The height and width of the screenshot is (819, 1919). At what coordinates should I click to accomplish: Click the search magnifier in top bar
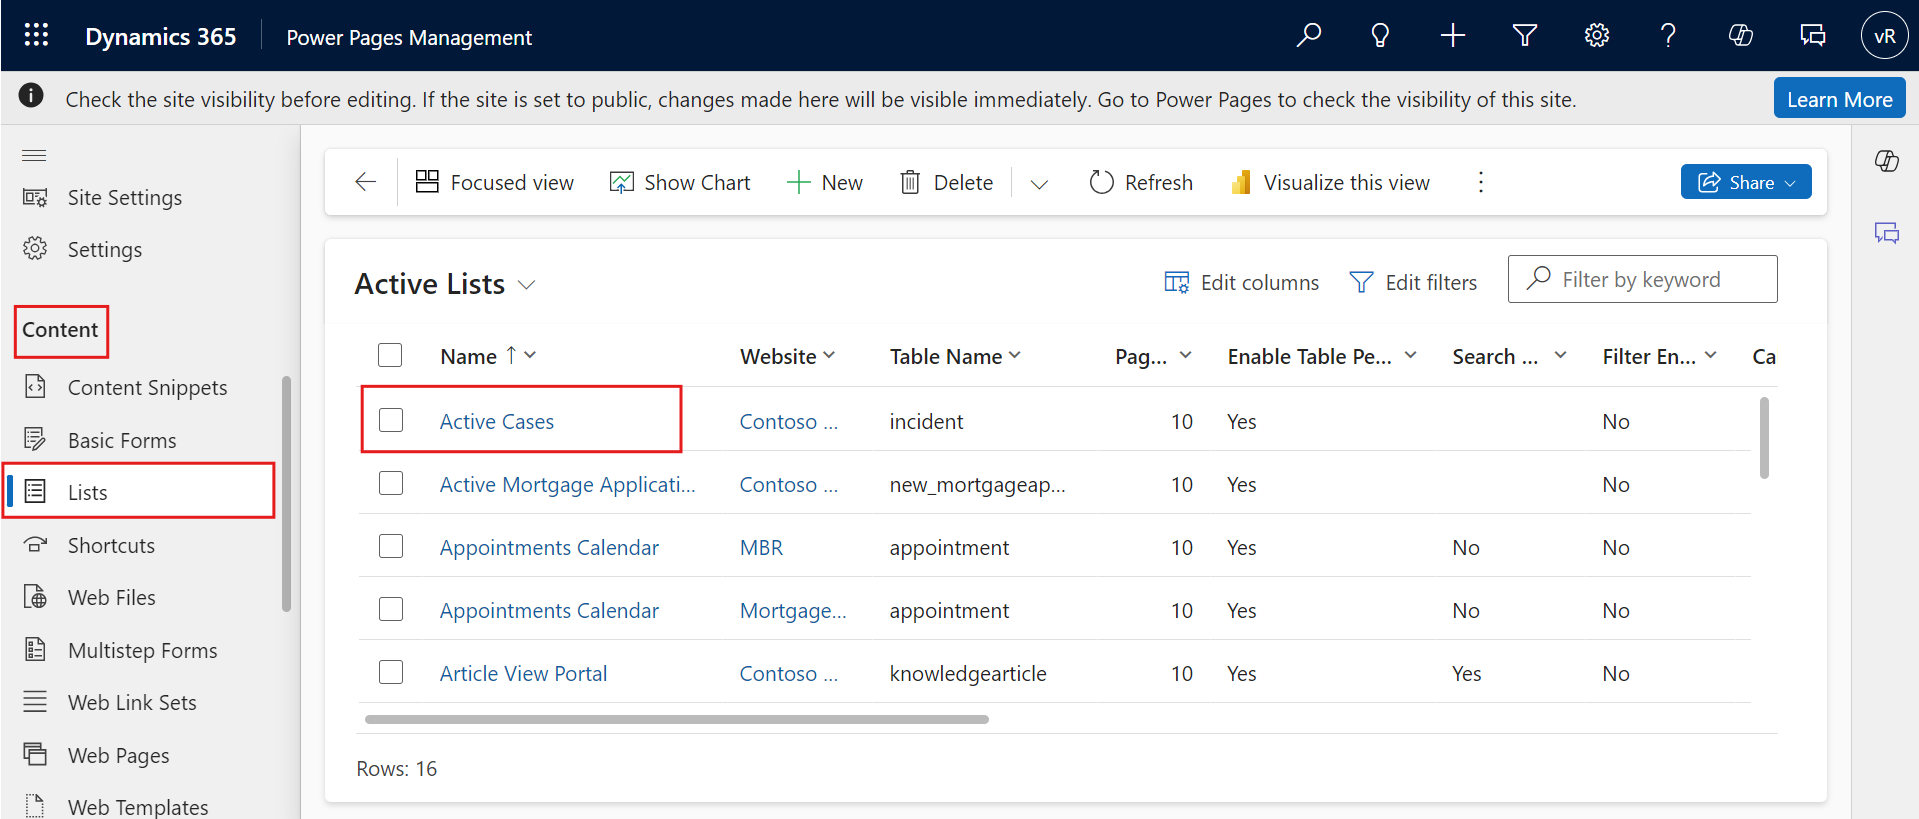pyautogui.click(x=1308, y=36)
